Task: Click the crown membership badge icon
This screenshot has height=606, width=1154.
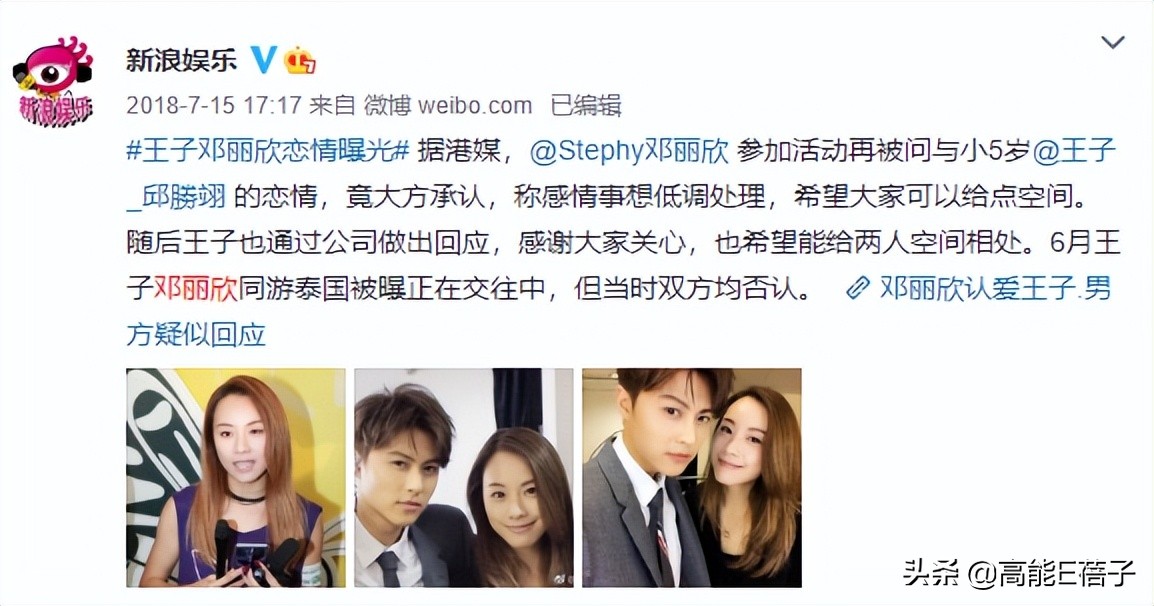Action: tap(300, 60)
